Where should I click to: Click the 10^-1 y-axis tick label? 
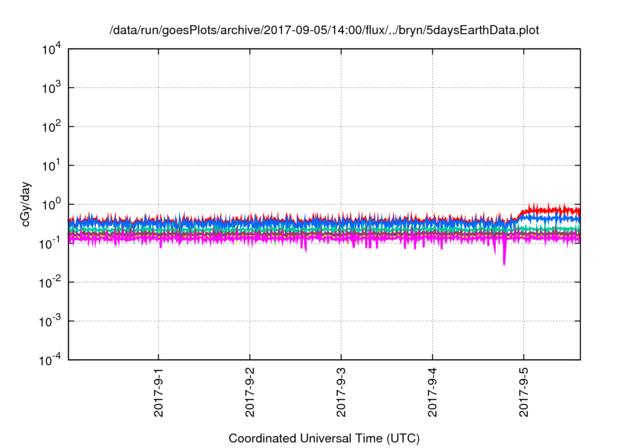click(x=51, y=244)
